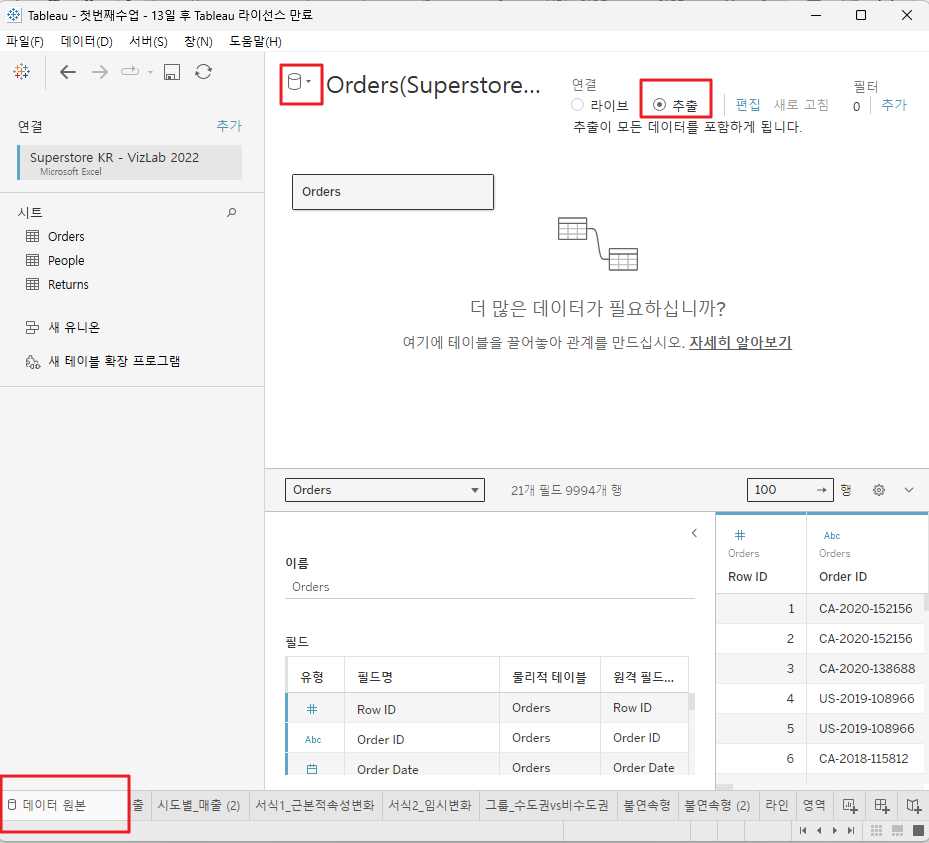Open the data source cylinder icon menu

point(299,82)
